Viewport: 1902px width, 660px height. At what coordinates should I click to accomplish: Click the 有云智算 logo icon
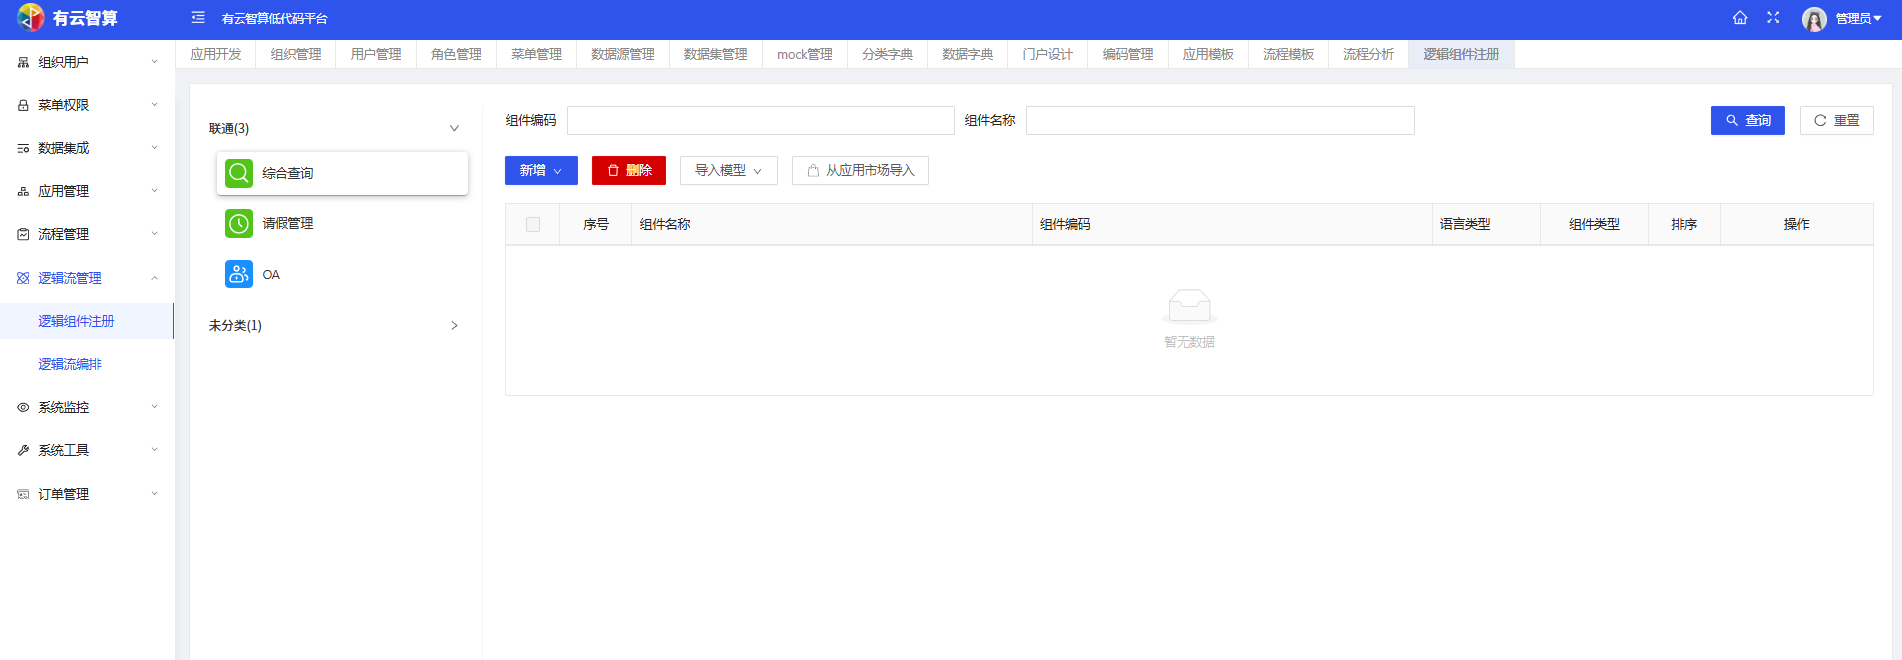click(31, 18)
